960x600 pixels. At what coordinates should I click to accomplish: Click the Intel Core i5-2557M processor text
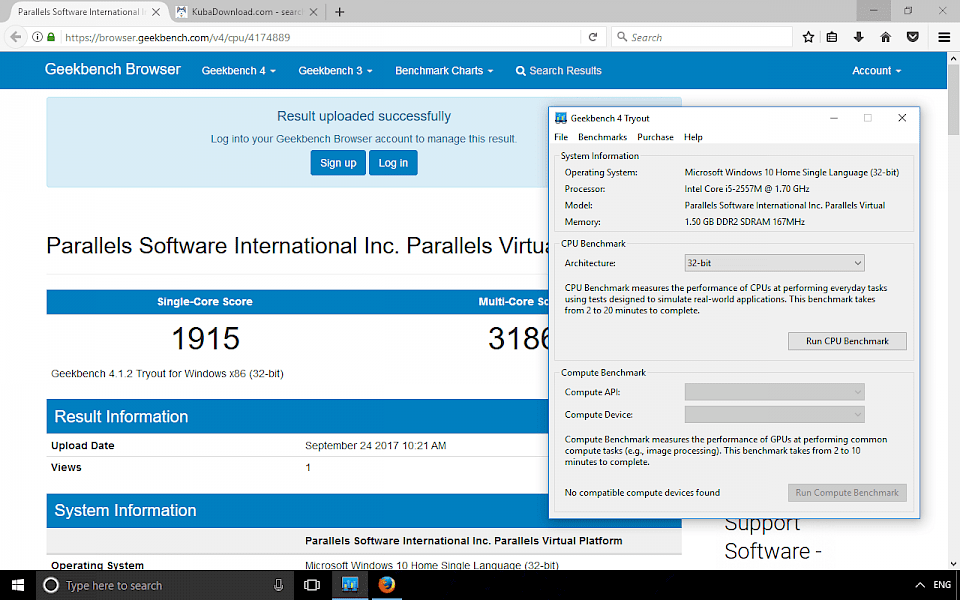(747, 189)
